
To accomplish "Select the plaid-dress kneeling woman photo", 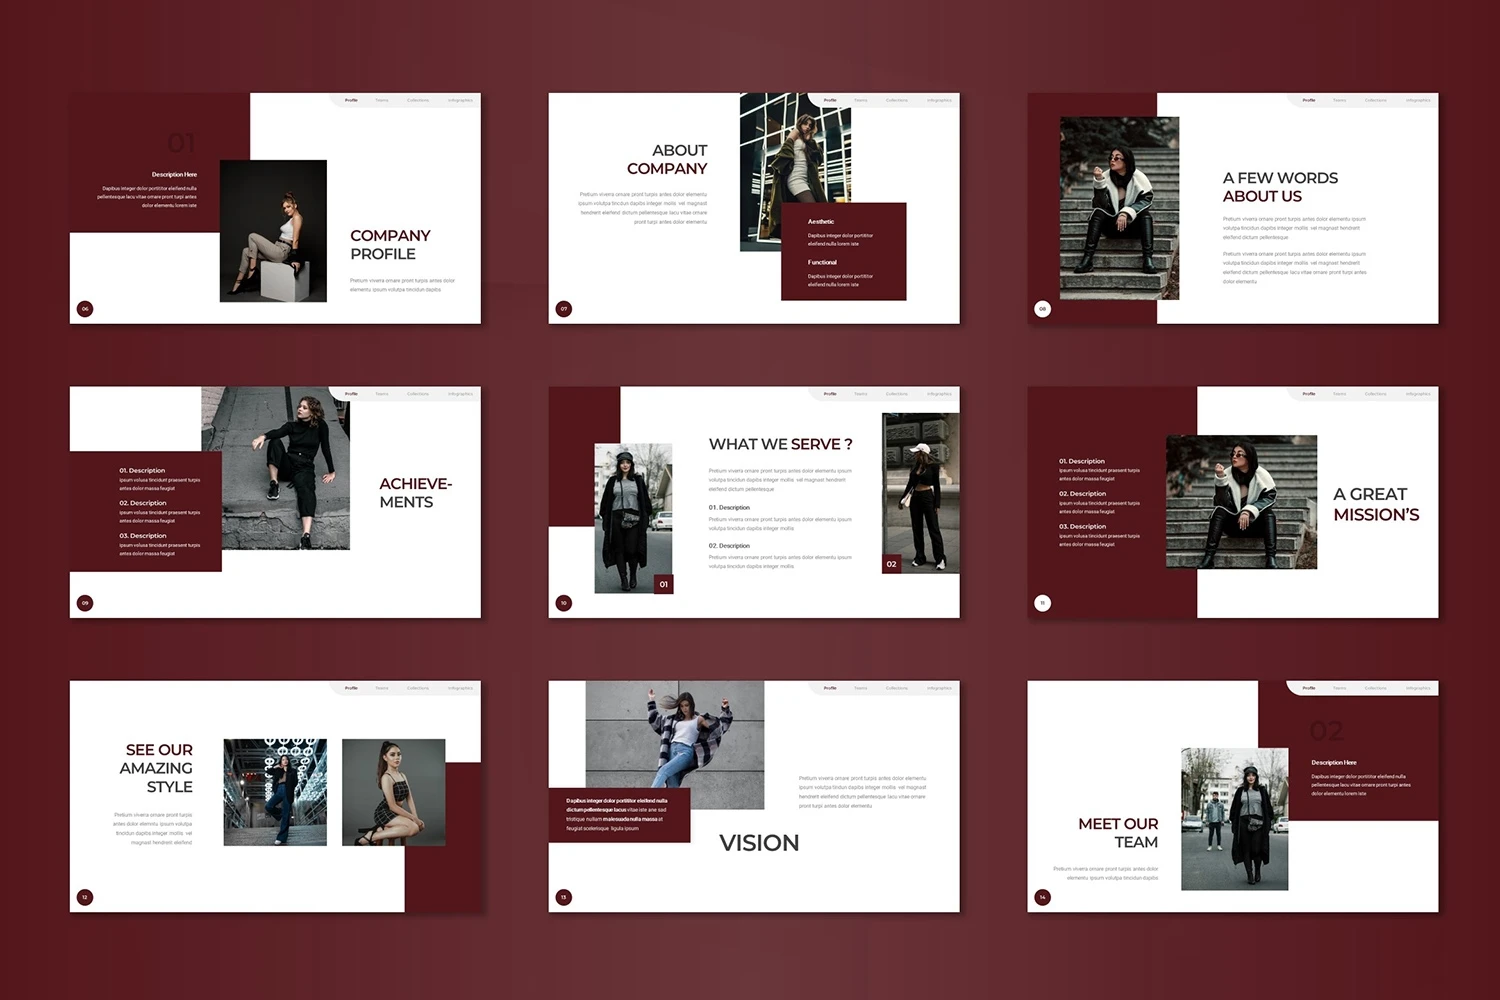I will pos(393,792).
